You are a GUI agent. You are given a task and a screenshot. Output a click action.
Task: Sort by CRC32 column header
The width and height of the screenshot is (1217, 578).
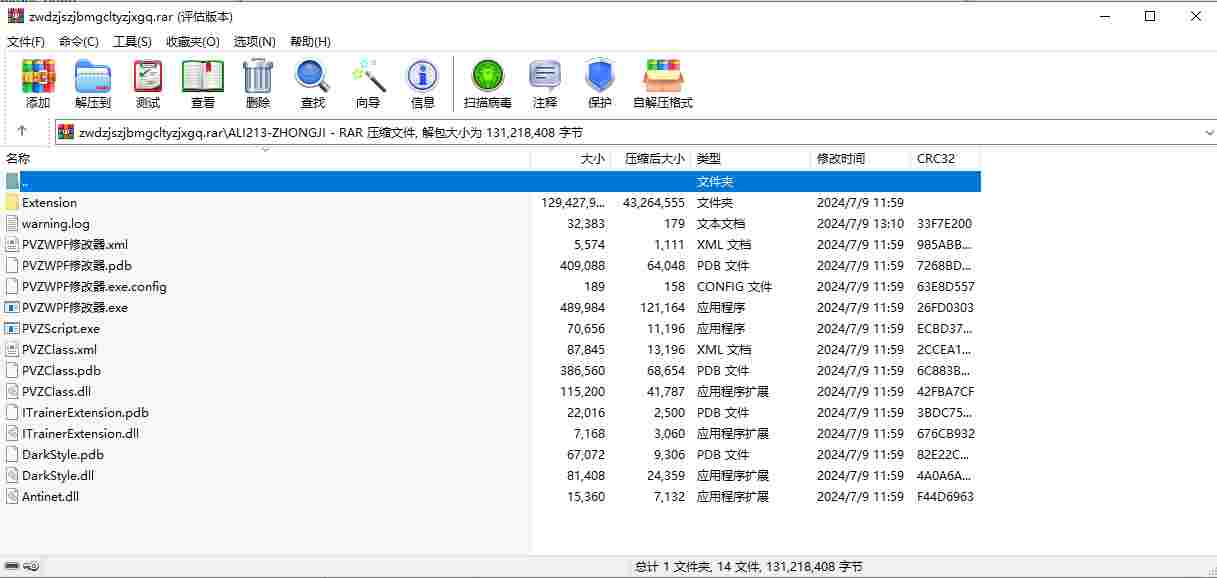[945, 158]
